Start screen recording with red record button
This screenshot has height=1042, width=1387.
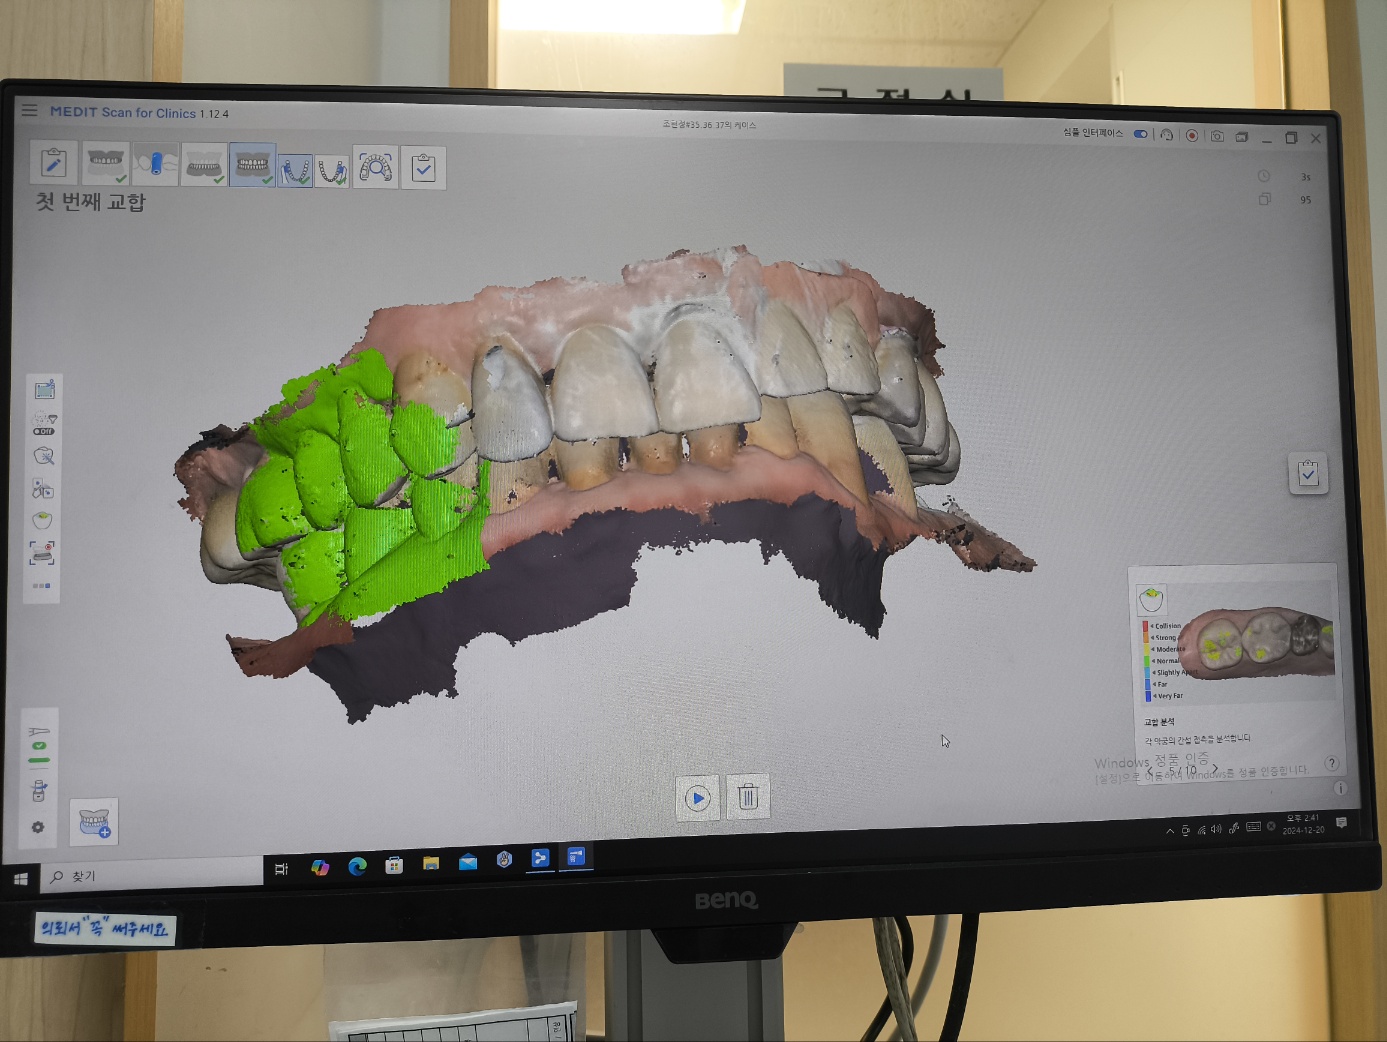(1192, 136)
